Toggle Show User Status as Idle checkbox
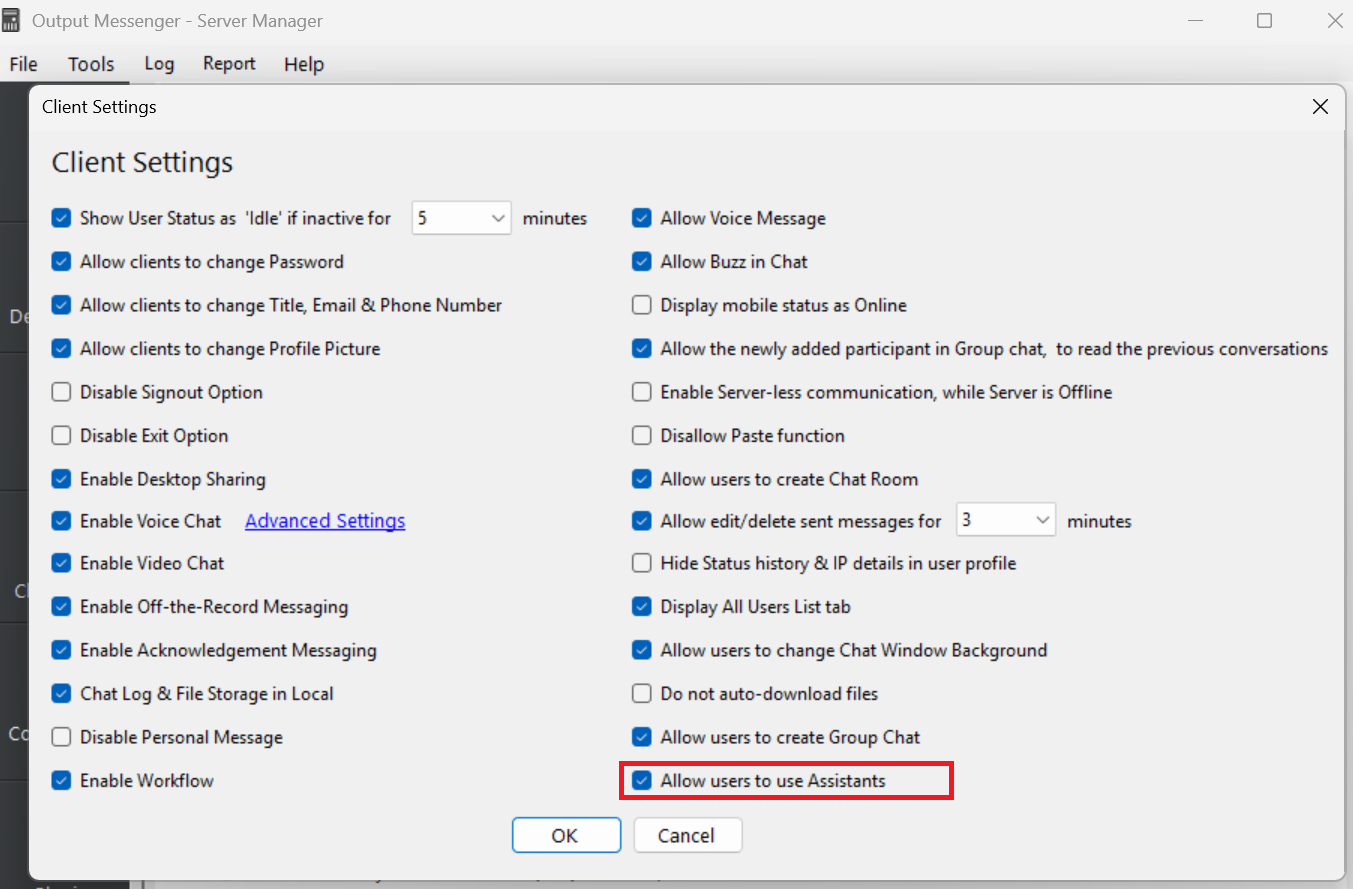The image size is (1353, 889). click(62, 218)
